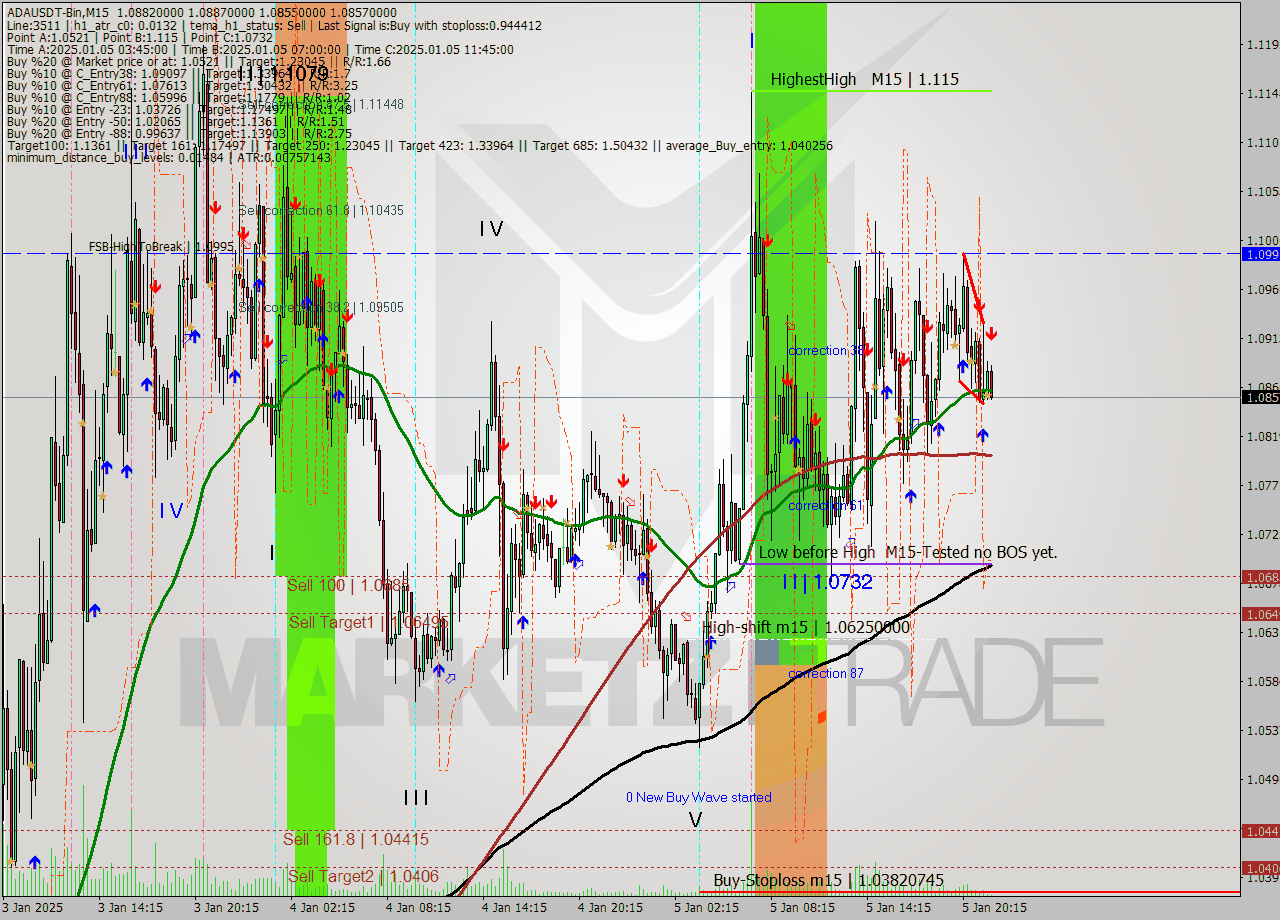Click the 'correction 38' label
The width and height of the screenshot is (1280, 920).
pyautogui.click(x=827, y=350)
